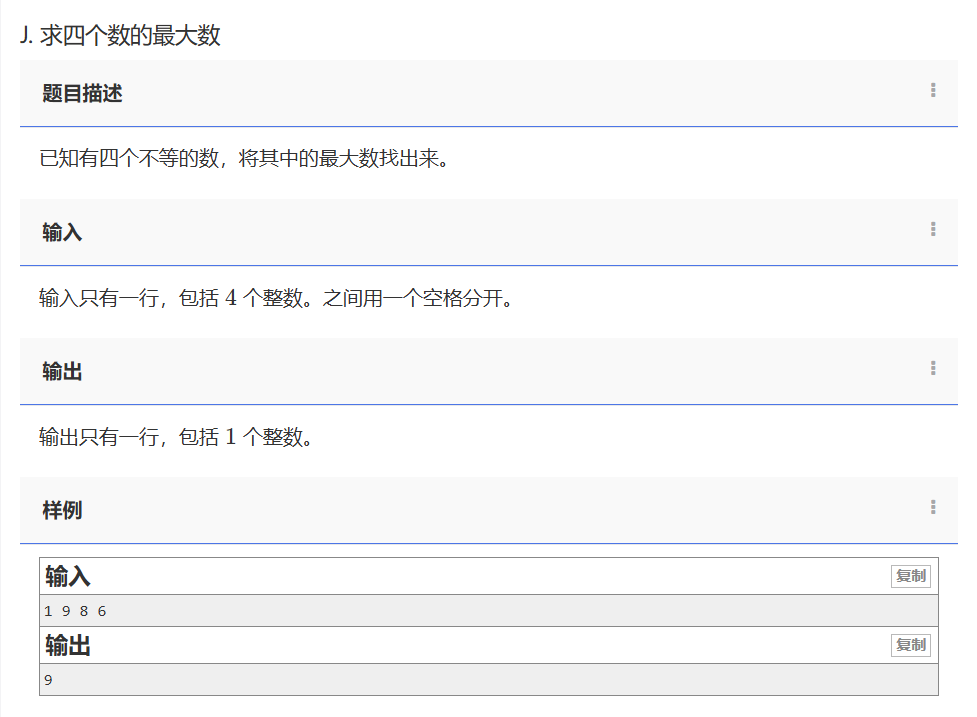Viewport: 977px width, 717px height.
Task: Click the 样例 section header
Action: [62, 511]
